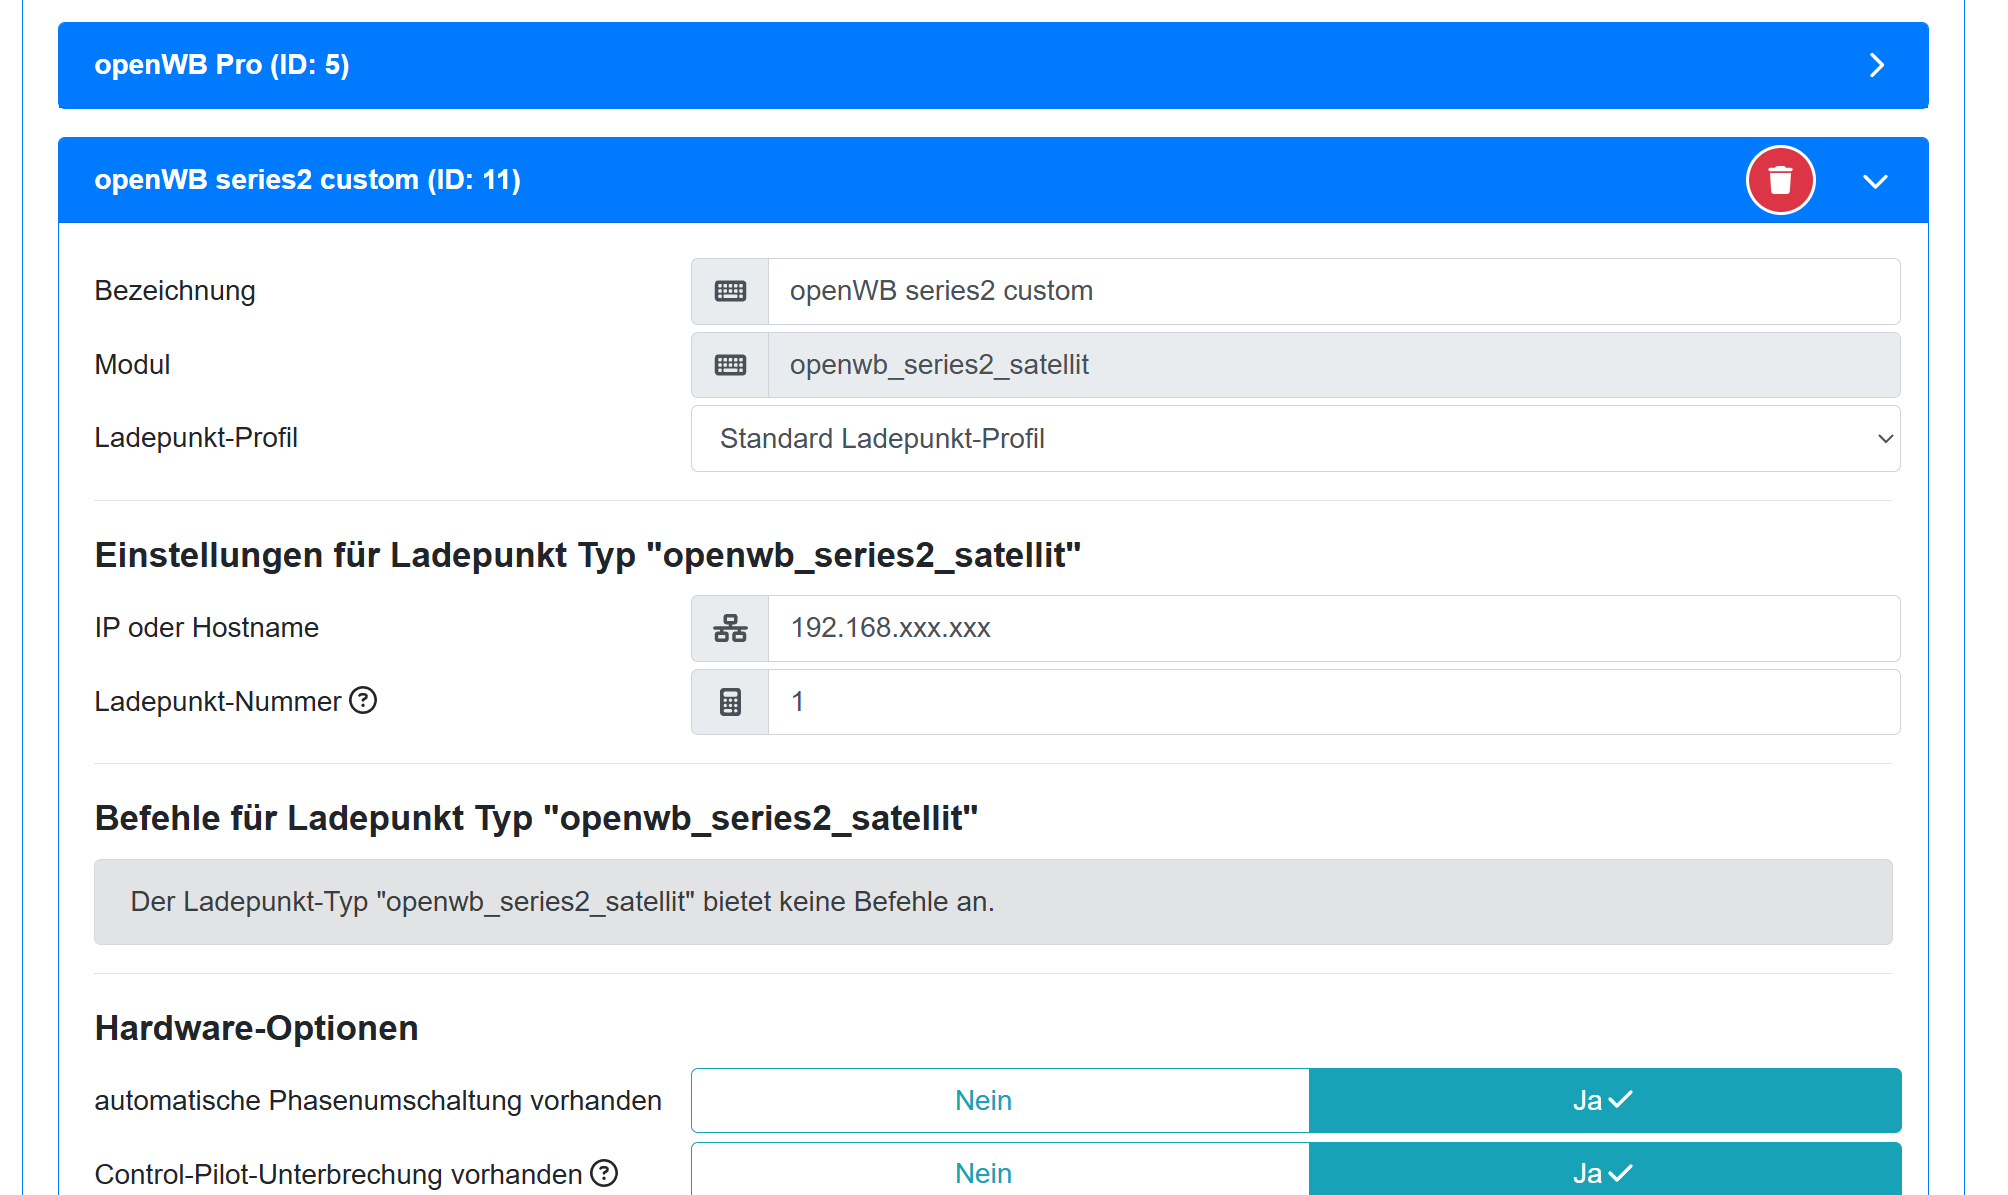
Task: Set Control-Pilot-Unterbrechung to Ja
Action: point(1604,1169)
